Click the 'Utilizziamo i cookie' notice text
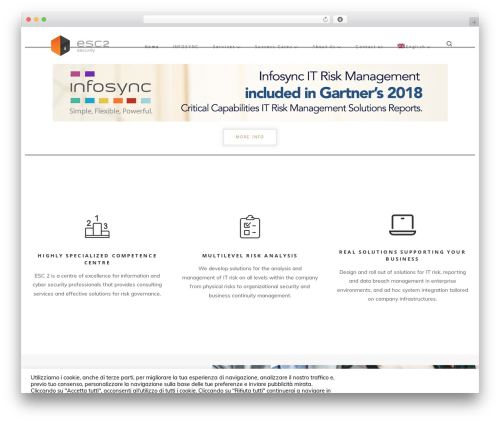 click(x=182, y=384)
